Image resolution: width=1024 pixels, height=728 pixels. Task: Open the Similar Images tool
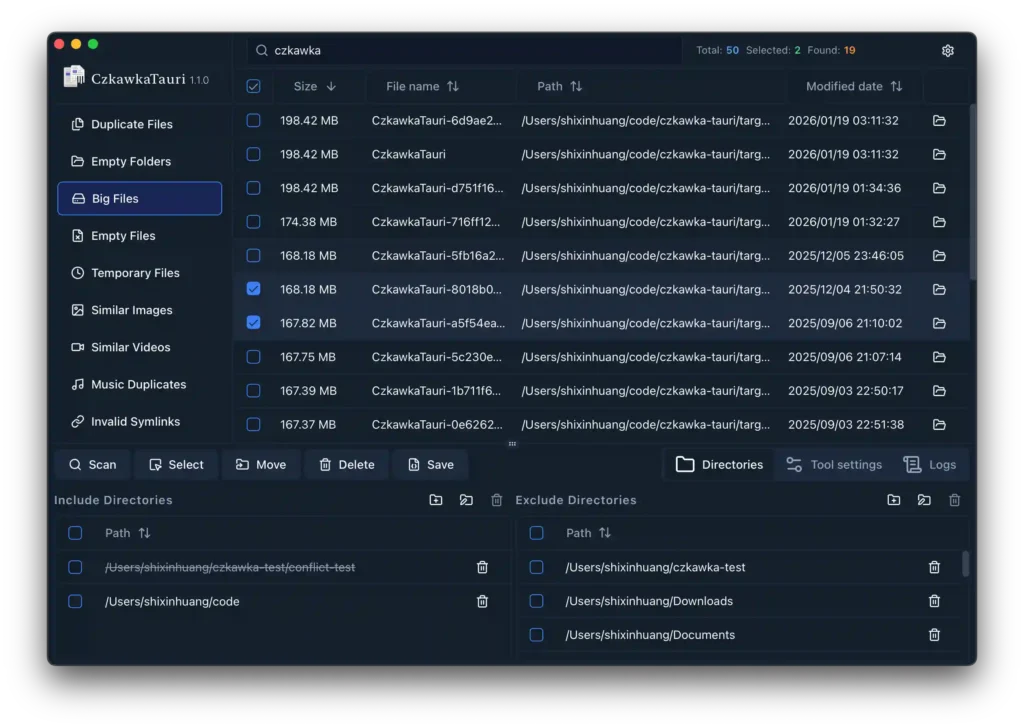pos(140,310)
